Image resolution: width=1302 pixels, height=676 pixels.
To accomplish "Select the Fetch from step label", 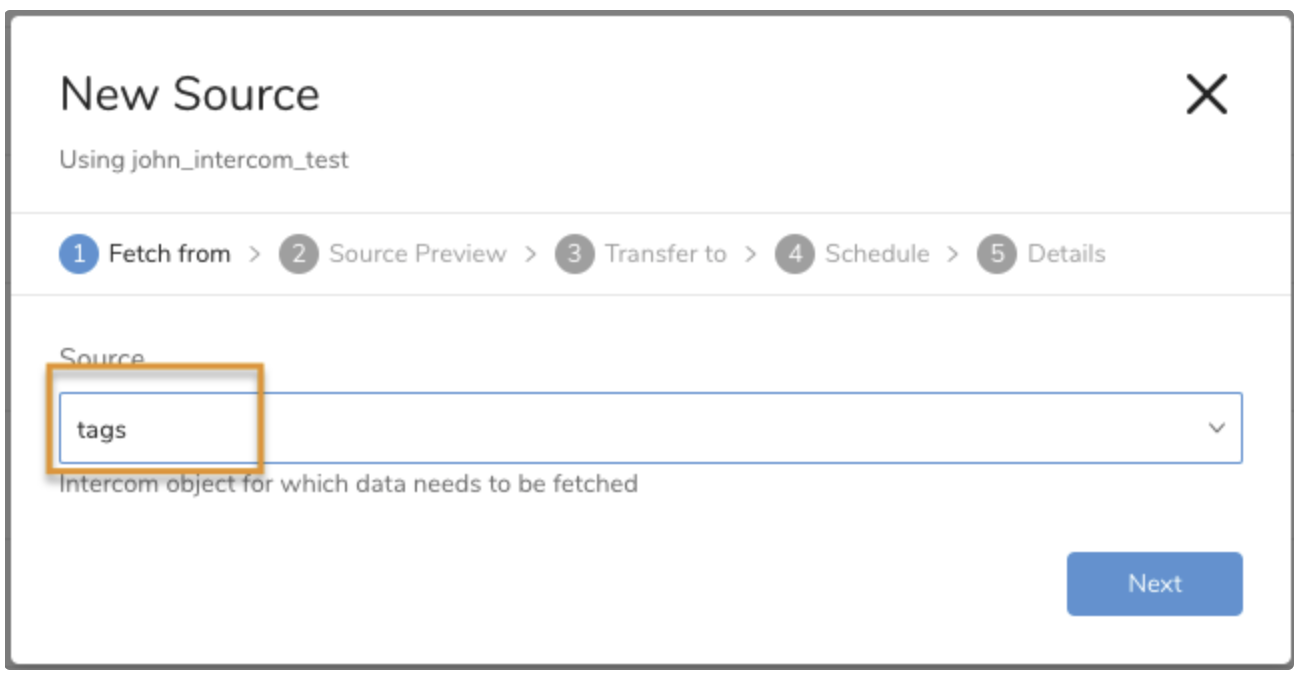I will 169,254.
